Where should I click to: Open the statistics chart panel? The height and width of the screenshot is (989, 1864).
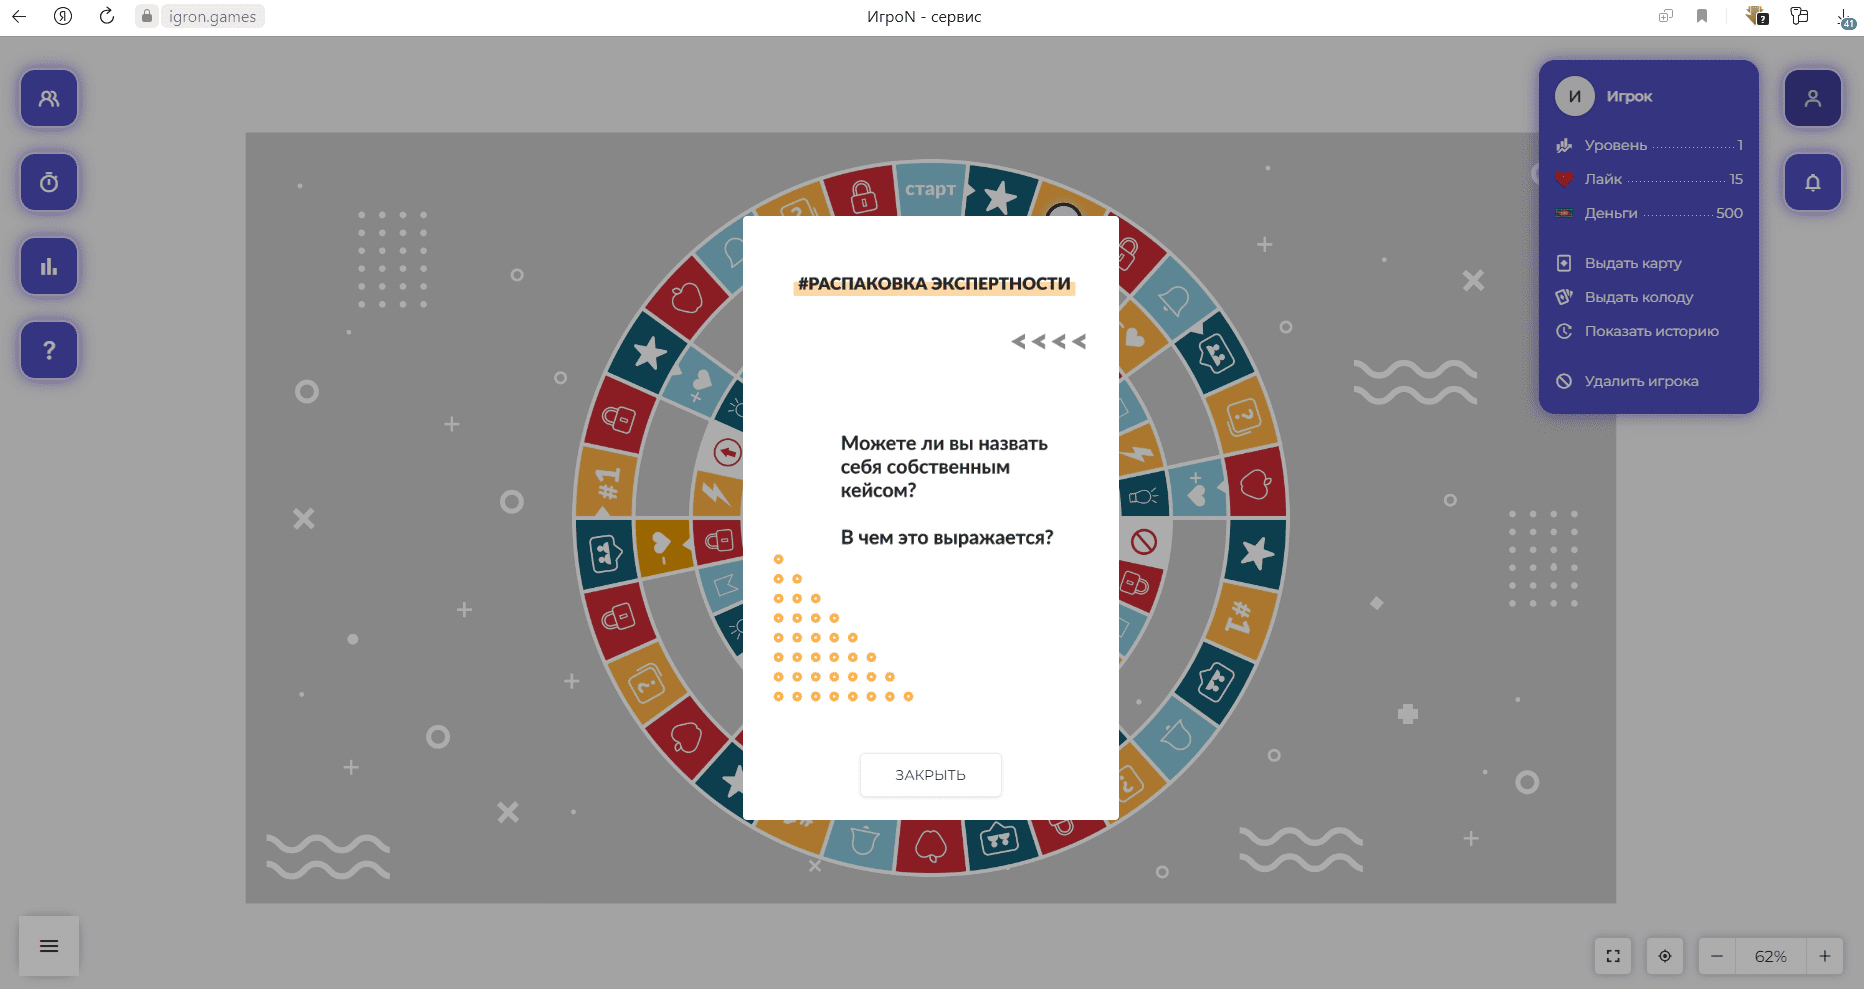coord(49,266)
